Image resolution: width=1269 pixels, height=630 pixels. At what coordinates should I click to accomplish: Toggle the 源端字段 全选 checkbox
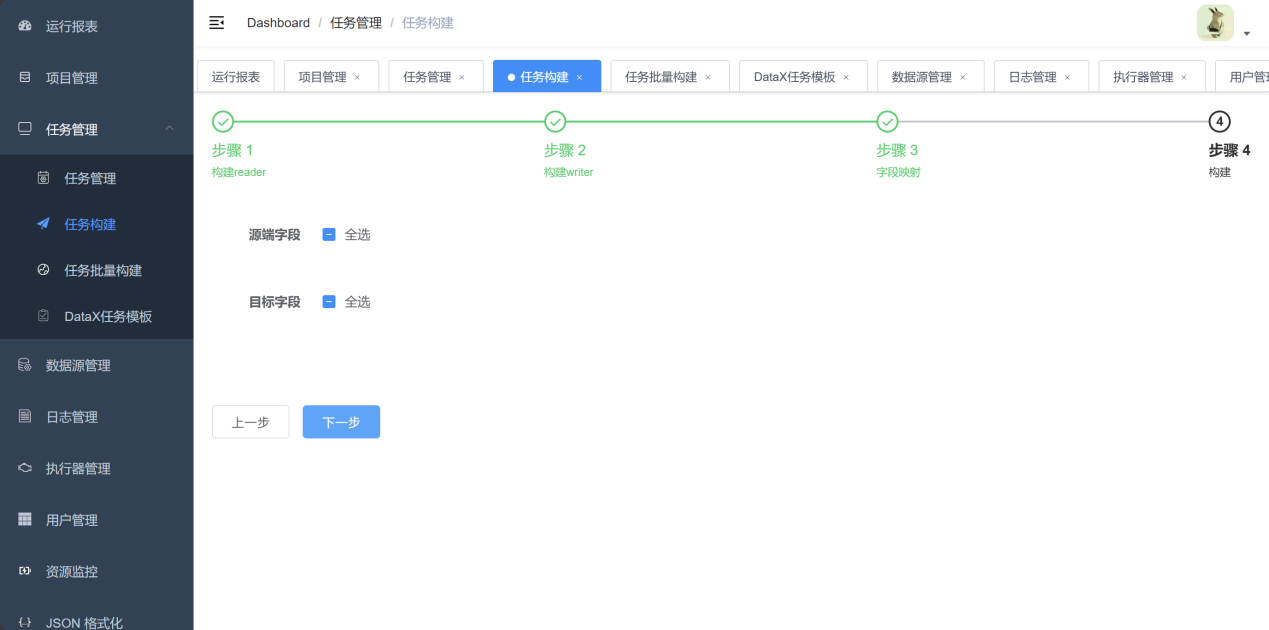pyautogui.click(x=329, y=235)
